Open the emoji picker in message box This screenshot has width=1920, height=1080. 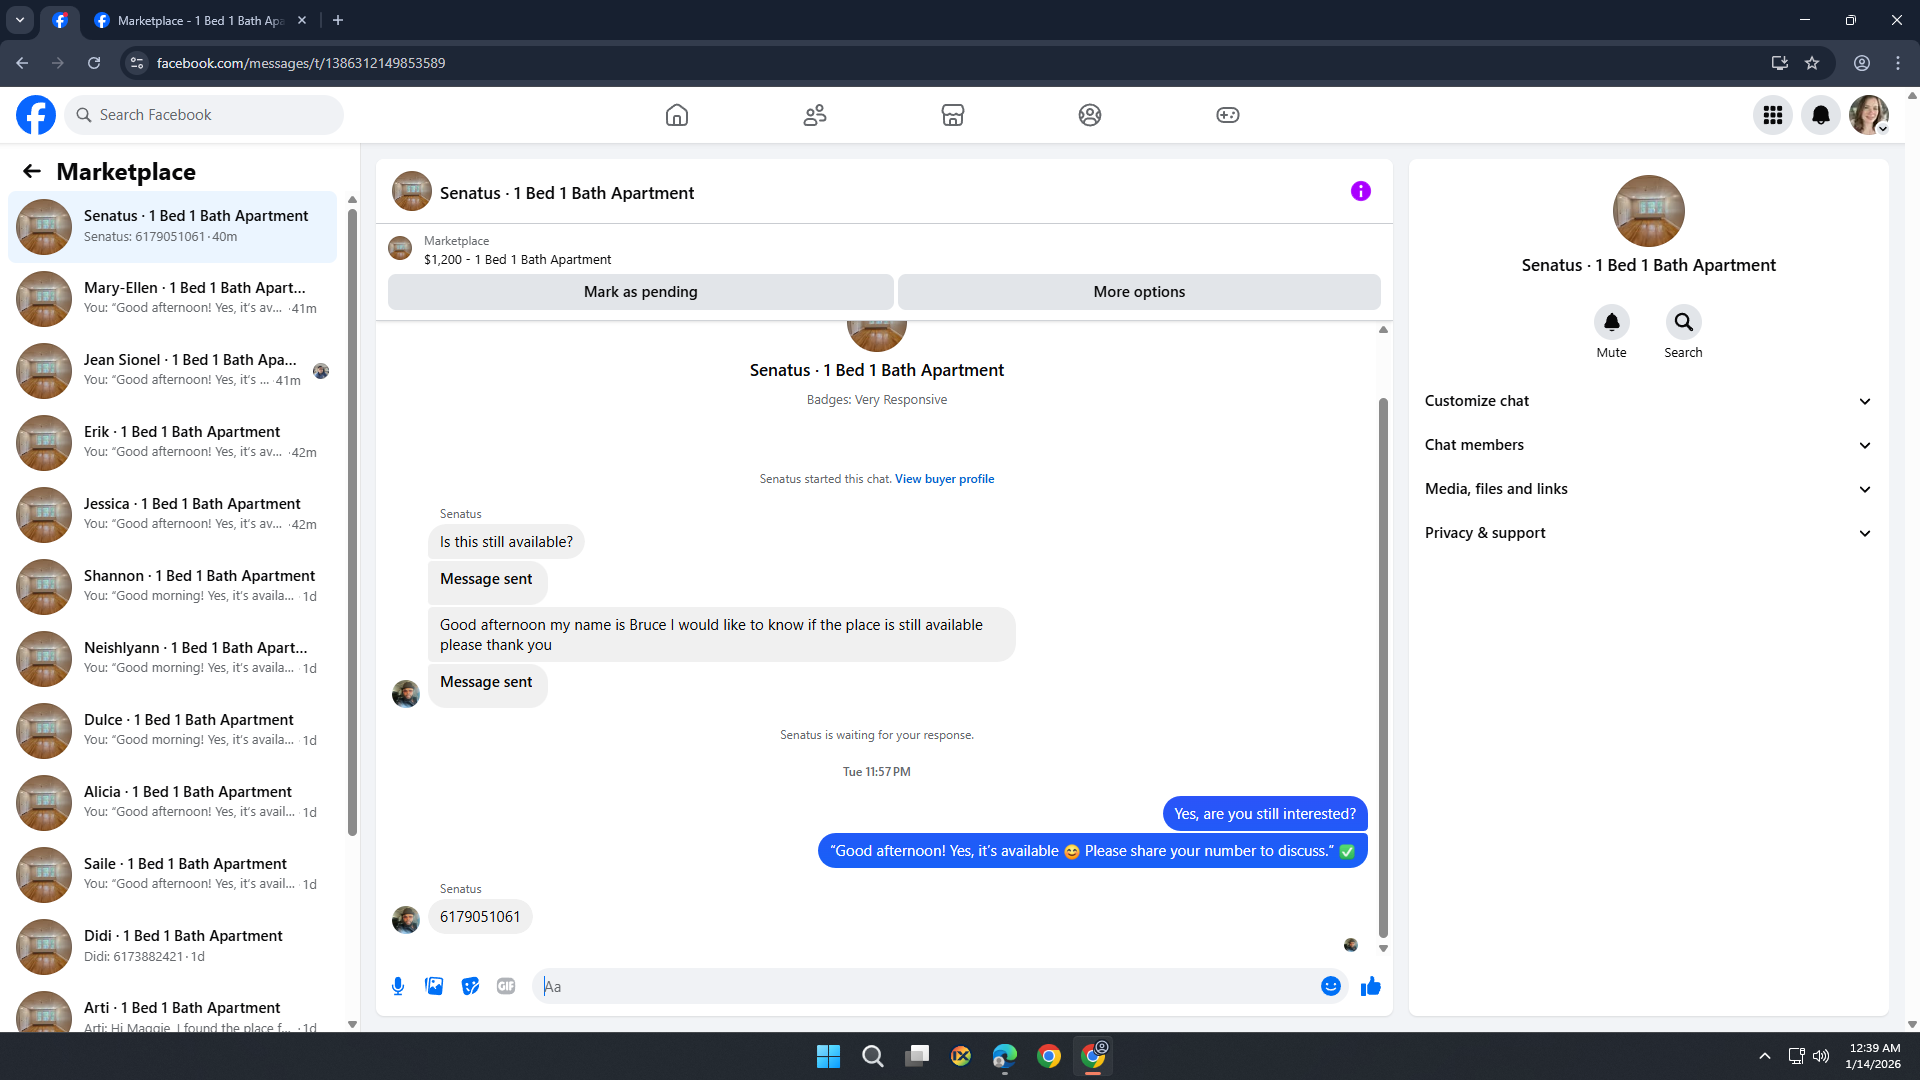point(1330,986)
